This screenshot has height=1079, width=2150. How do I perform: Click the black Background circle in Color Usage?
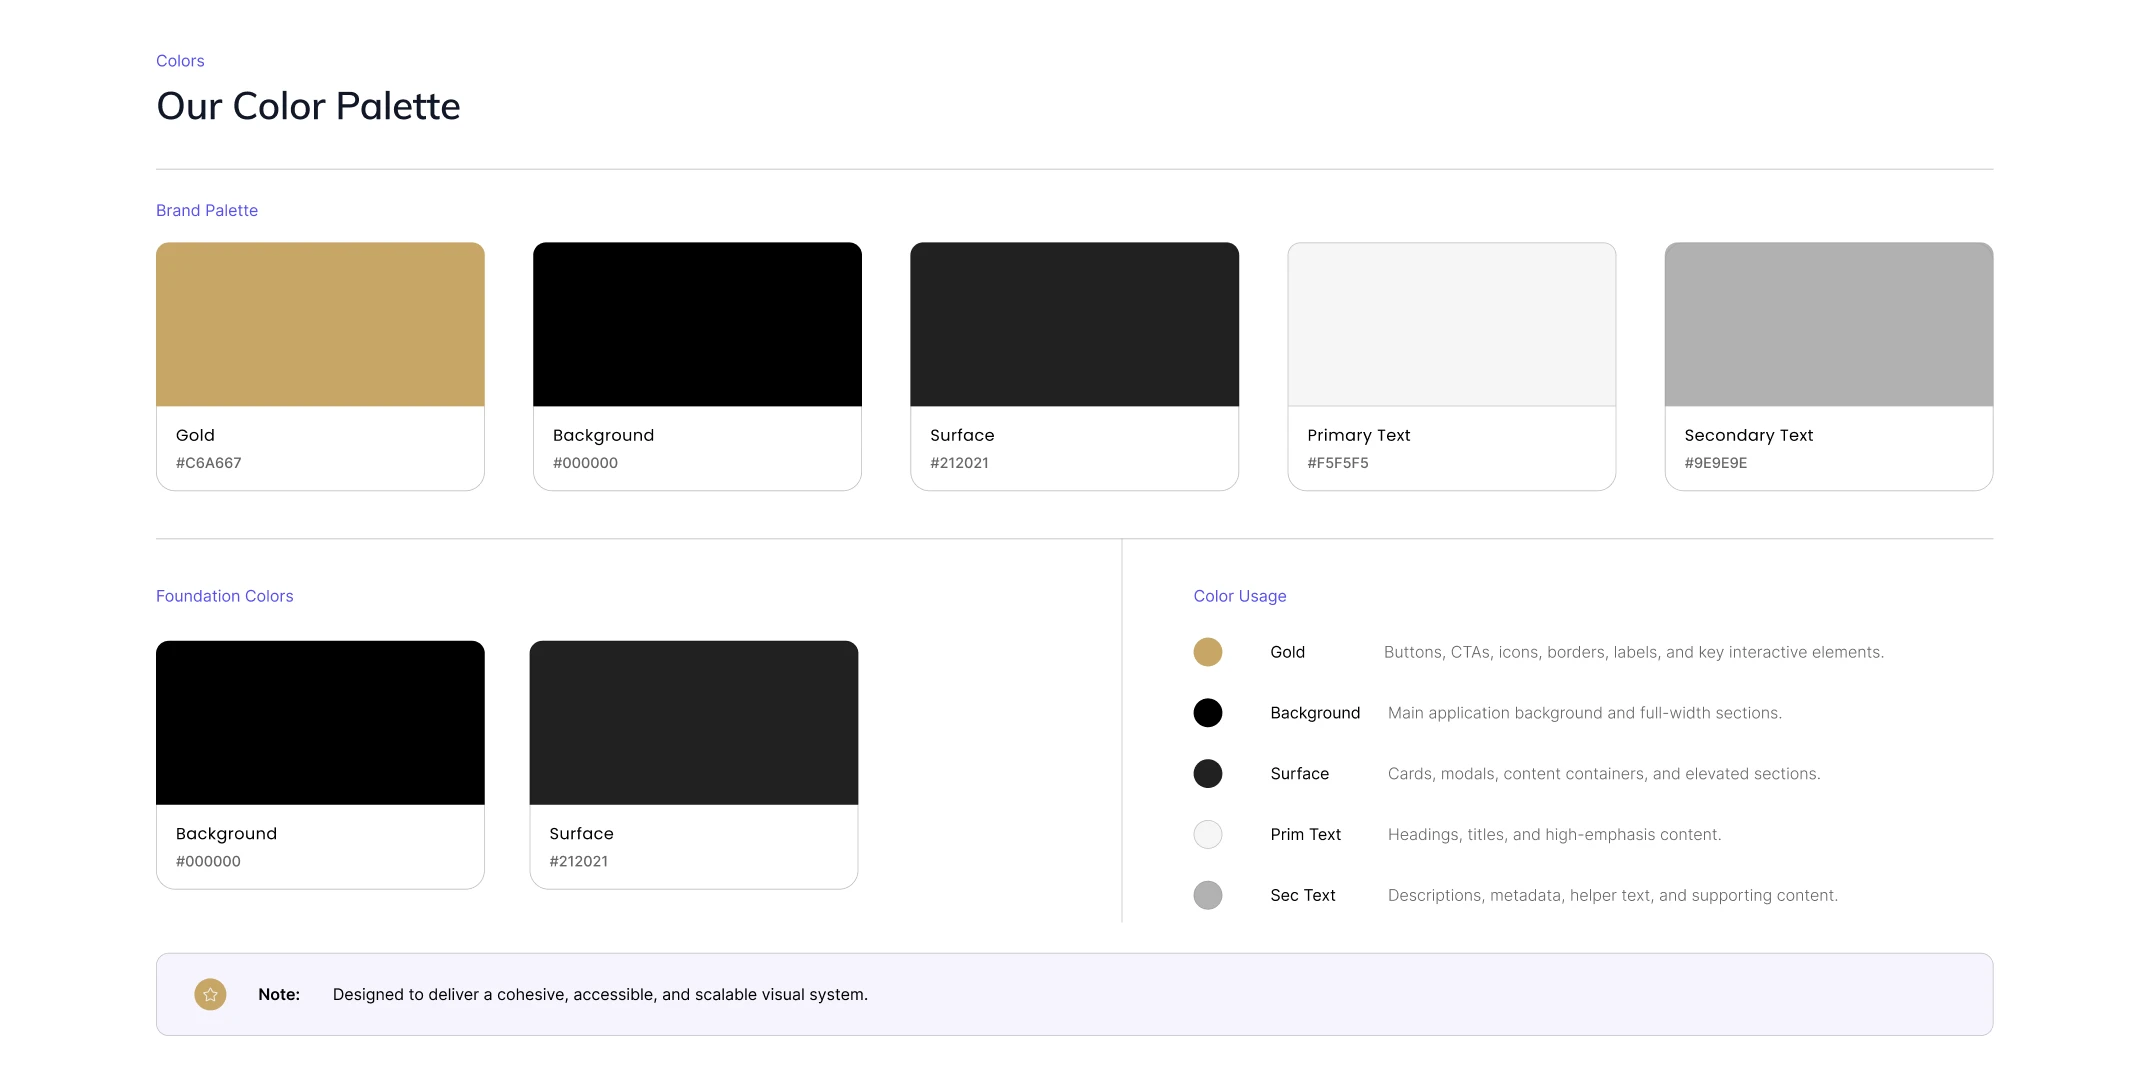(1208, 713)
